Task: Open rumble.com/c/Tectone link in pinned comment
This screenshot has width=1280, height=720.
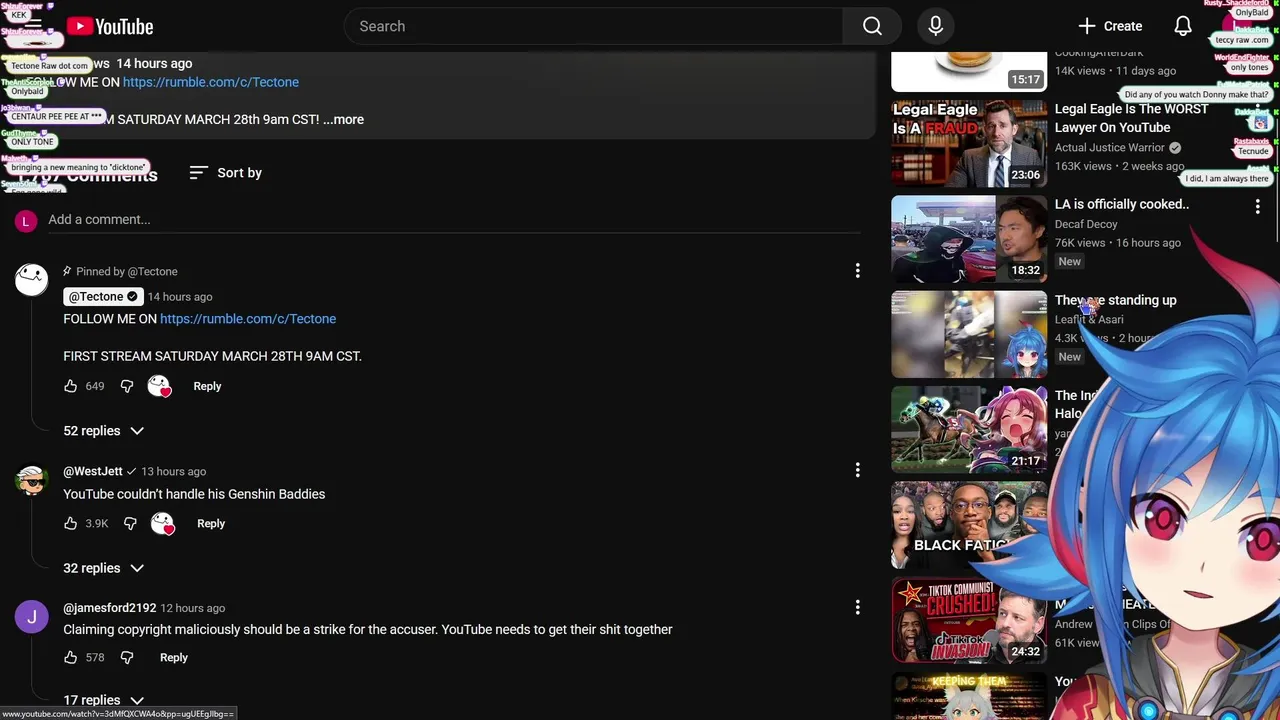Action: point(248,319)
